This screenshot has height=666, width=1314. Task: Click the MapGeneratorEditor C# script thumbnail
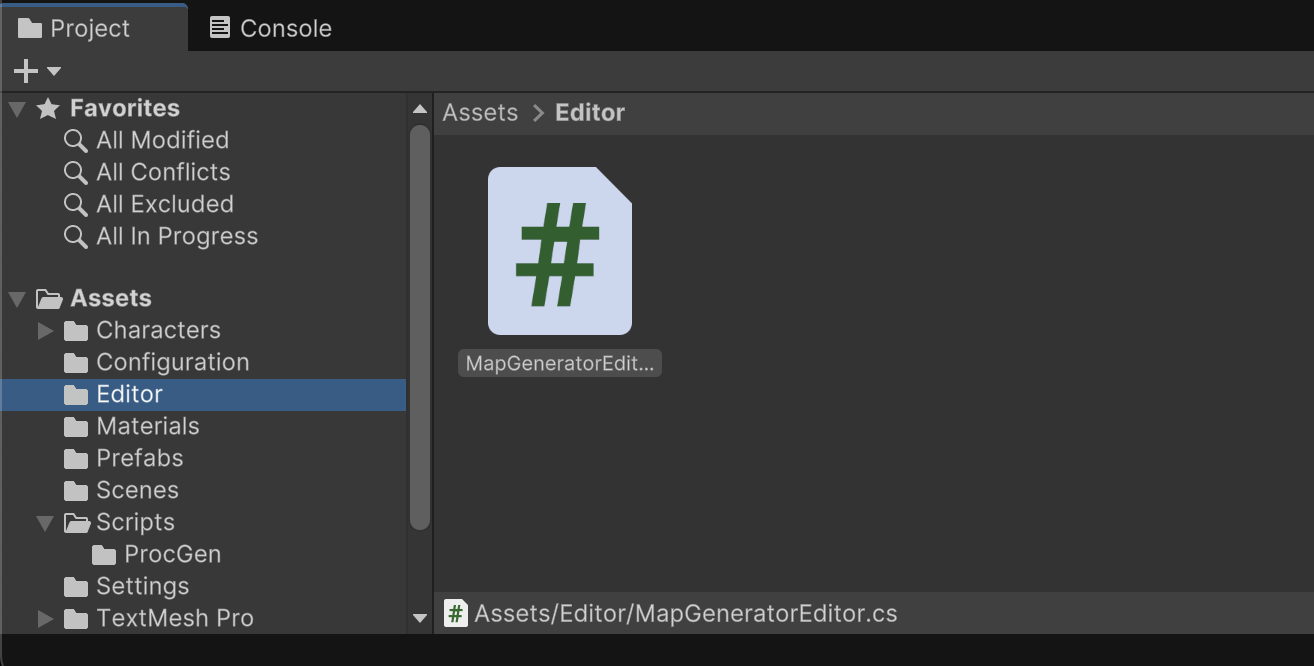tap(559, 251)
